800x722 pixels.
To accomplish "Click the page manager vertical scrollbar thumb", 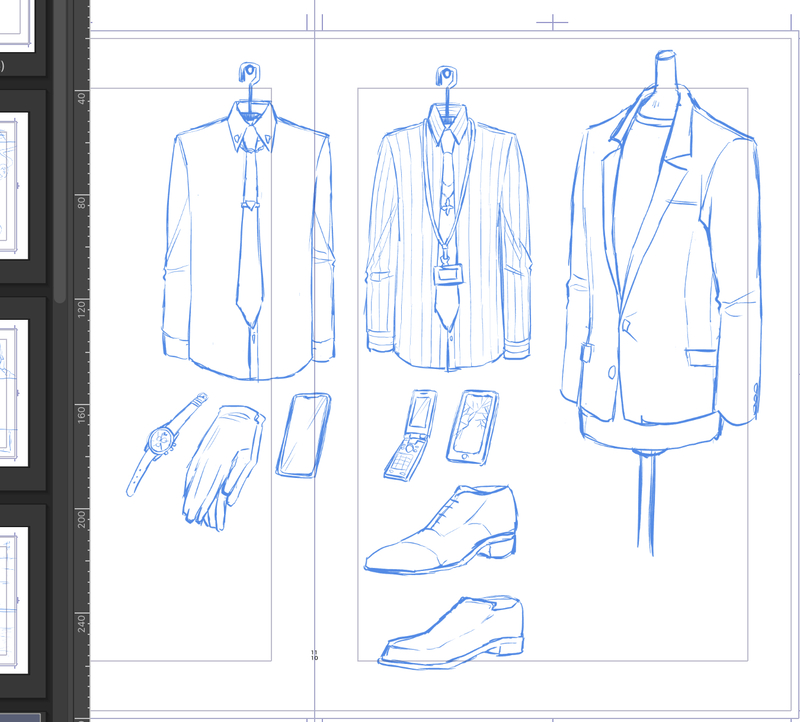I will pyautogui.click(x=60, y=151).
